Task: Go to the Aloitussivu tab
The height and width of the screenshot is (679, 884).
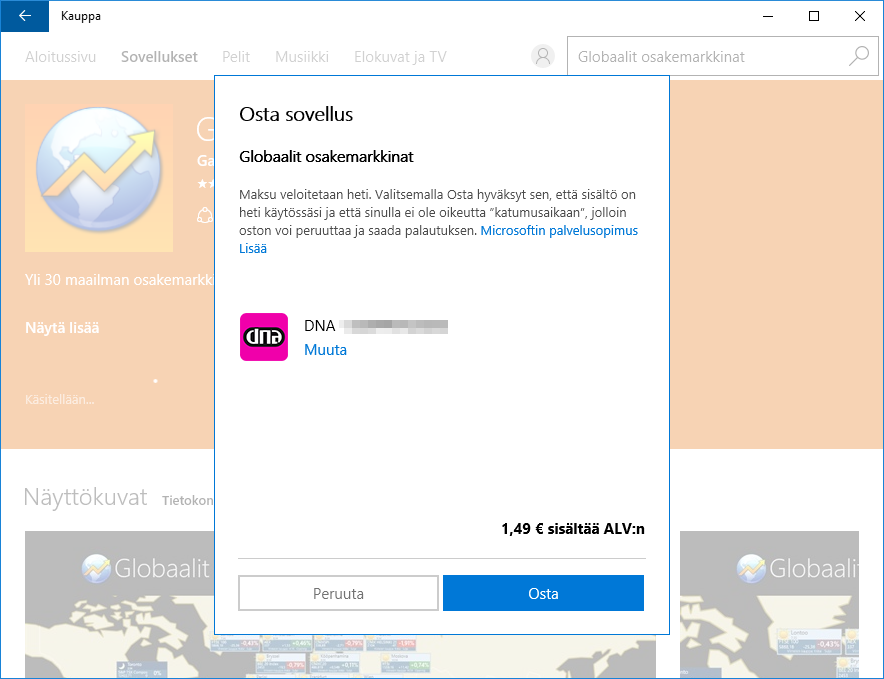Action: (x=60, y=57)
